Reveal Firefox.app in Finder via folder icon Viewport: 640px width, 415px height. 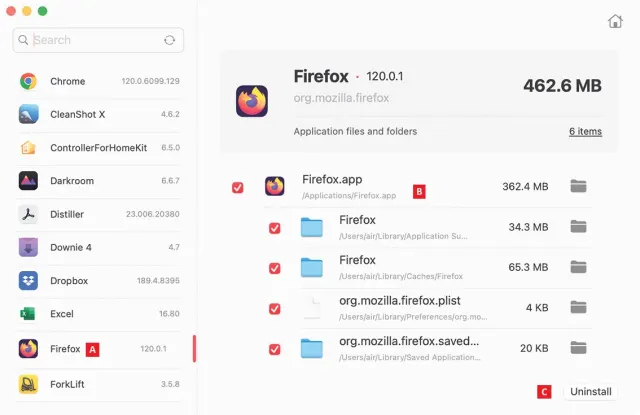[x=578, y=186]
